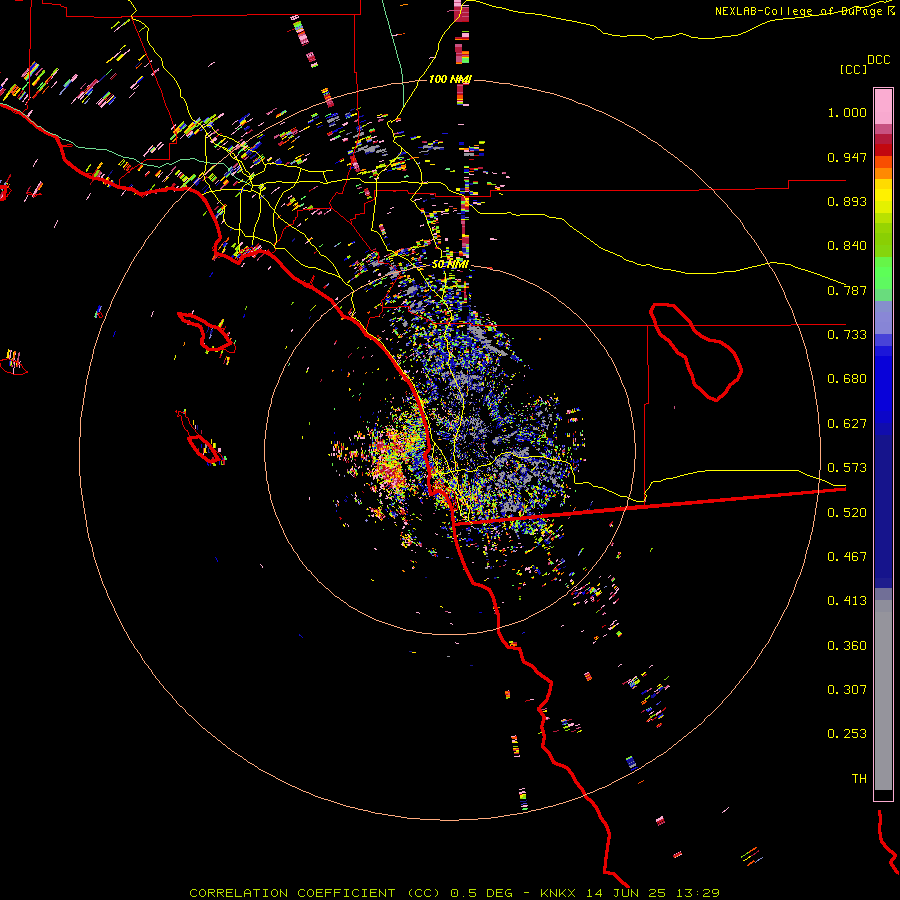
Task: Select the 0.520 scale value
Action: point(847,513)
